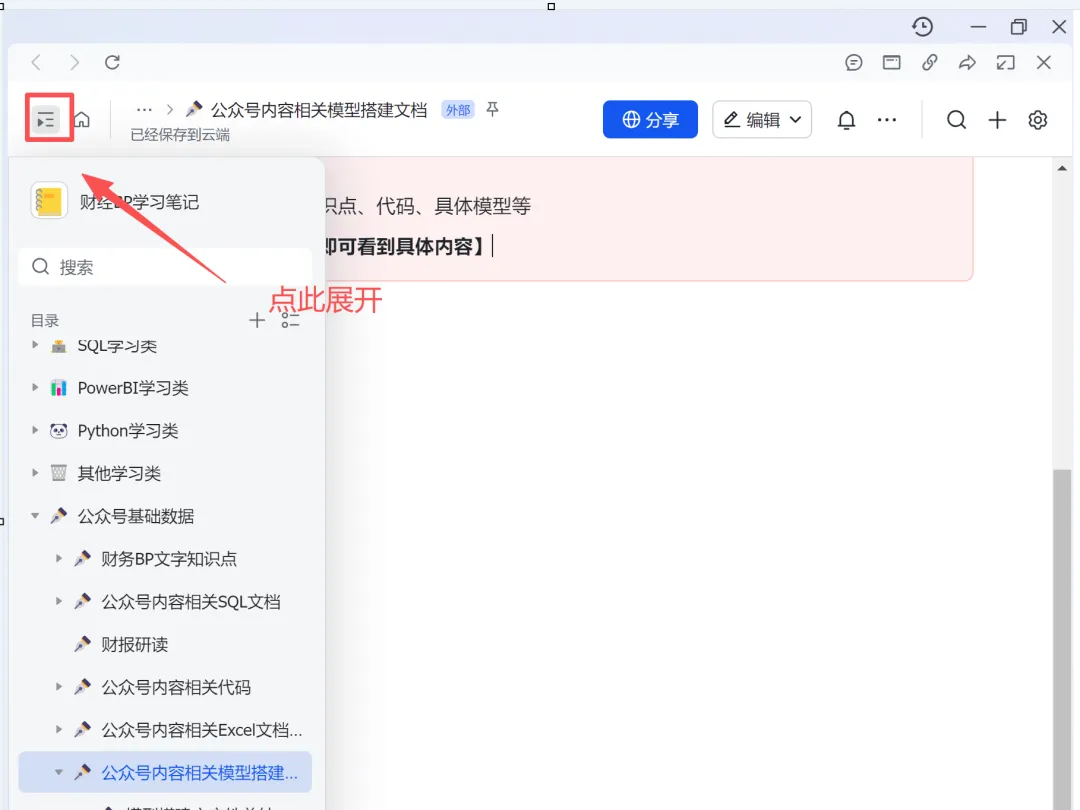The image size is (1080, 810).
Task: Open 其他学习类 in directory
Action: click(119, 473)
